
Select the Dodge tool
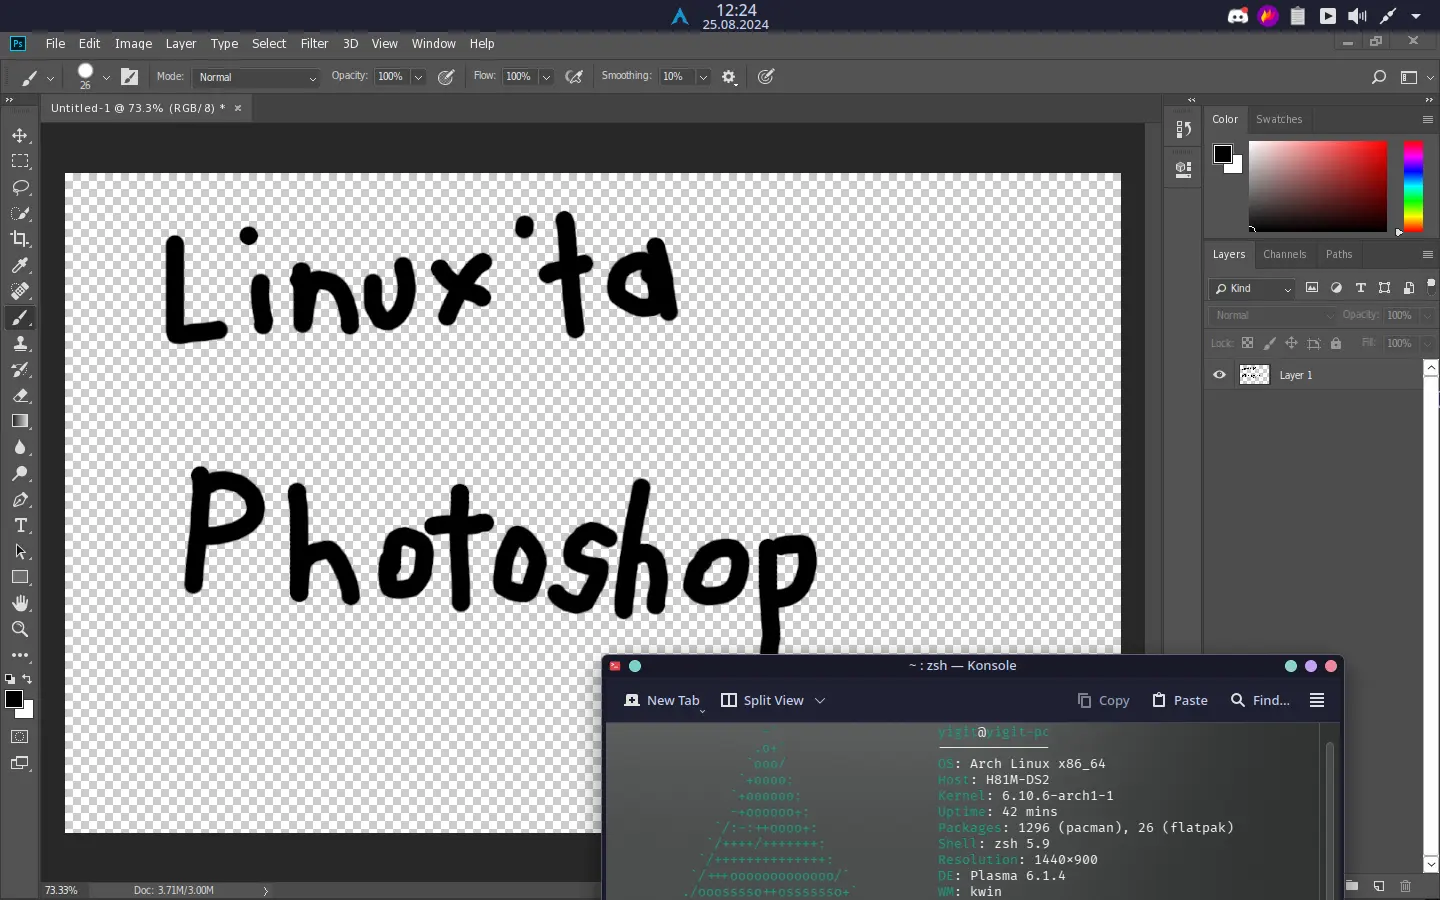pos(20,473)
